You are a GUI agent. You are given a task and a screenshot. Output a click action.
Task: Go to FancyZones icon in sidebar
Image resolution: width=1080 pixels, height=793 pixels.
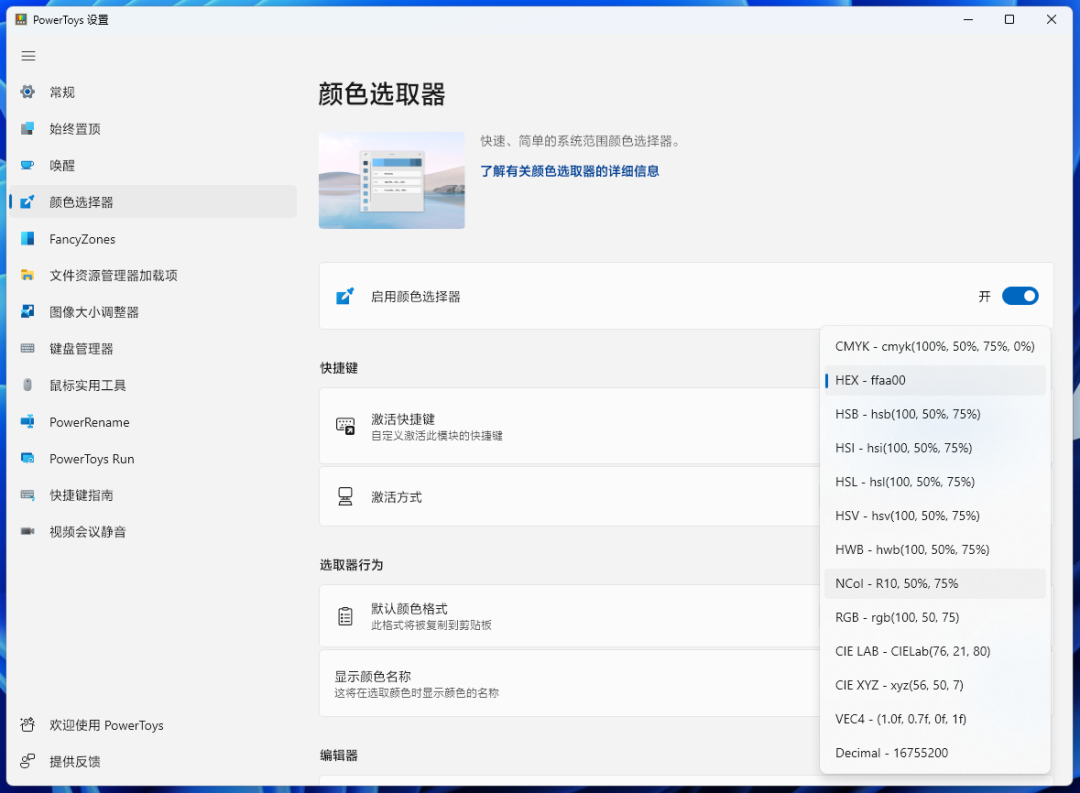tap(28, 238)
